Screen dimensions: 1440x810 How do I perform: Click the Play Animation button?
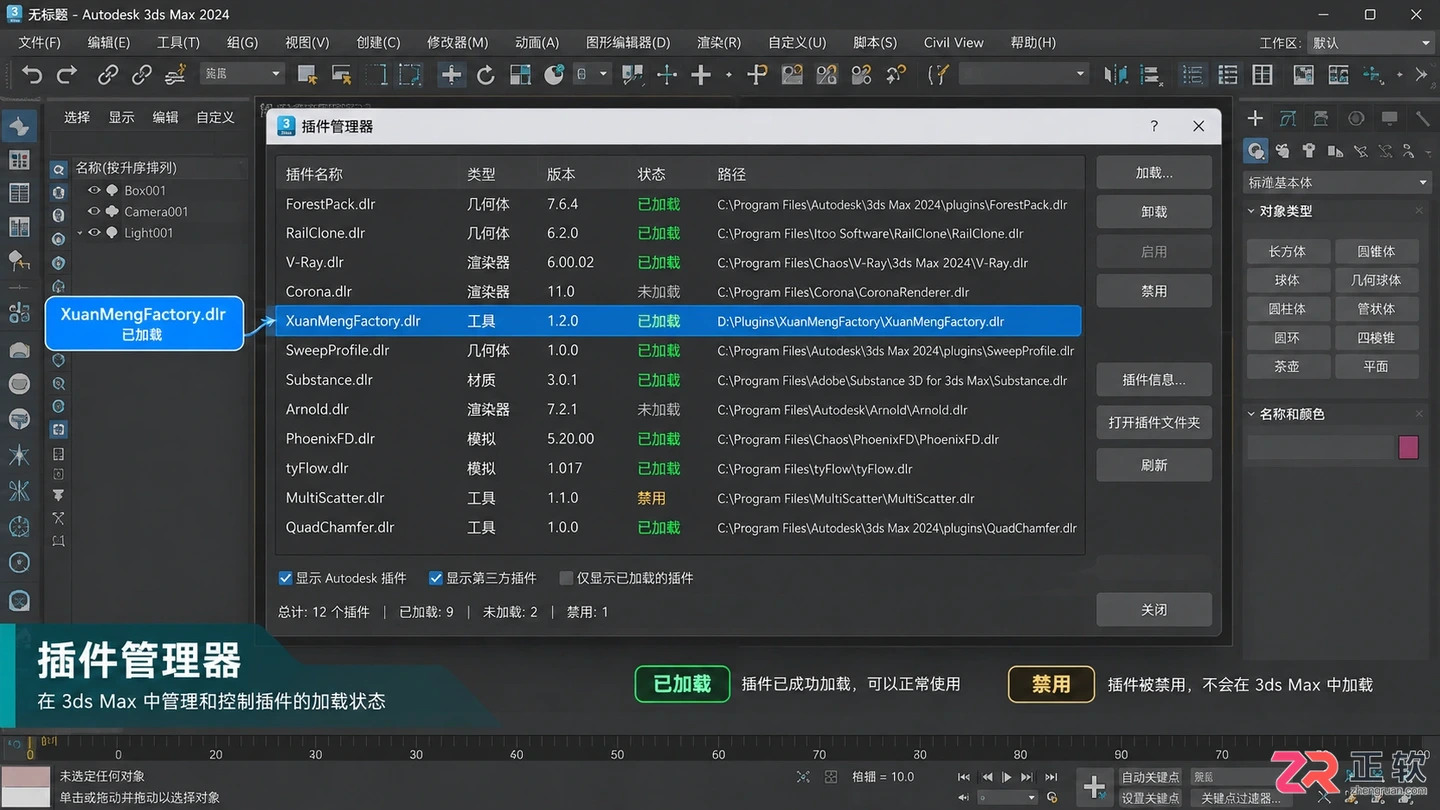click(x=1007, y=777)
